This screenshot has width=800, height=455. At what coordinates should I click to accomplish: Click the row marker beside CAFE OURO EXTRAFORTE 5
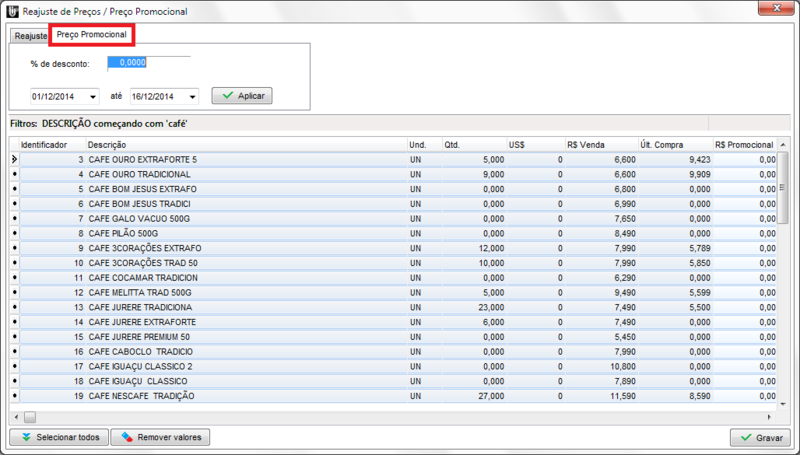click(x=14, y=159)
